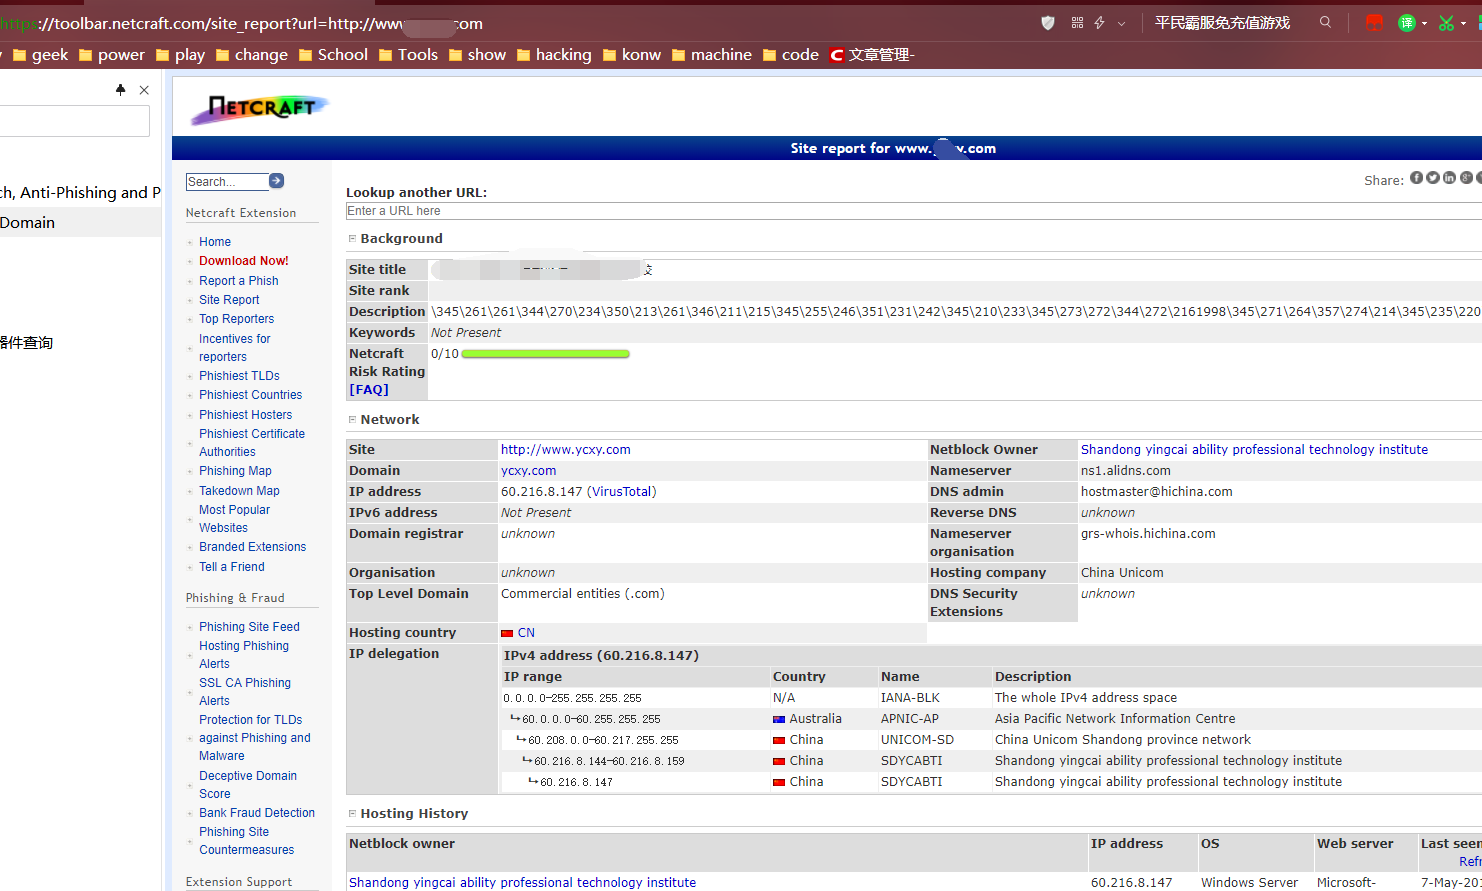Click the Enter a URL here field

pos(913,211)
